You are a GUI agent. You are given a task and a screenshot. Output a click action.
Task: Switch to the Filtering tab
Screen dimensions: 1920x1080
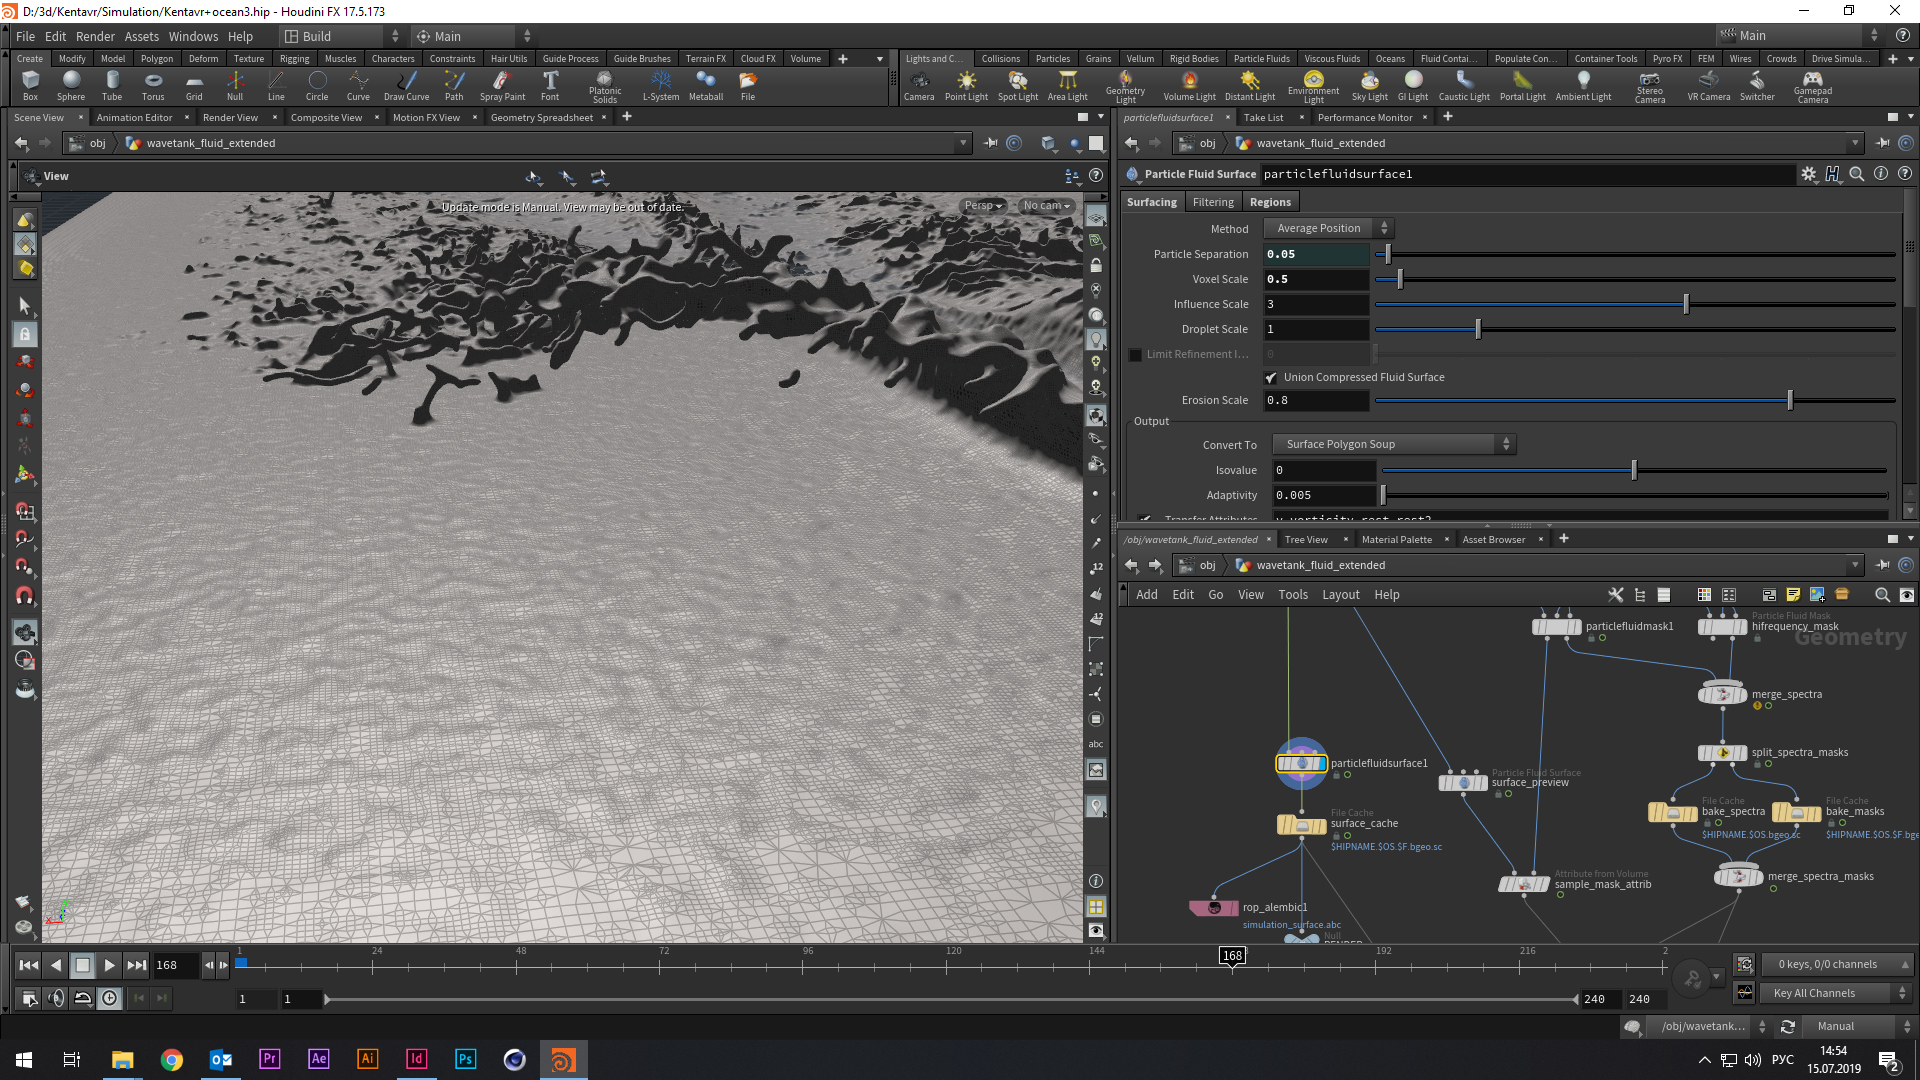point(1213,202)
